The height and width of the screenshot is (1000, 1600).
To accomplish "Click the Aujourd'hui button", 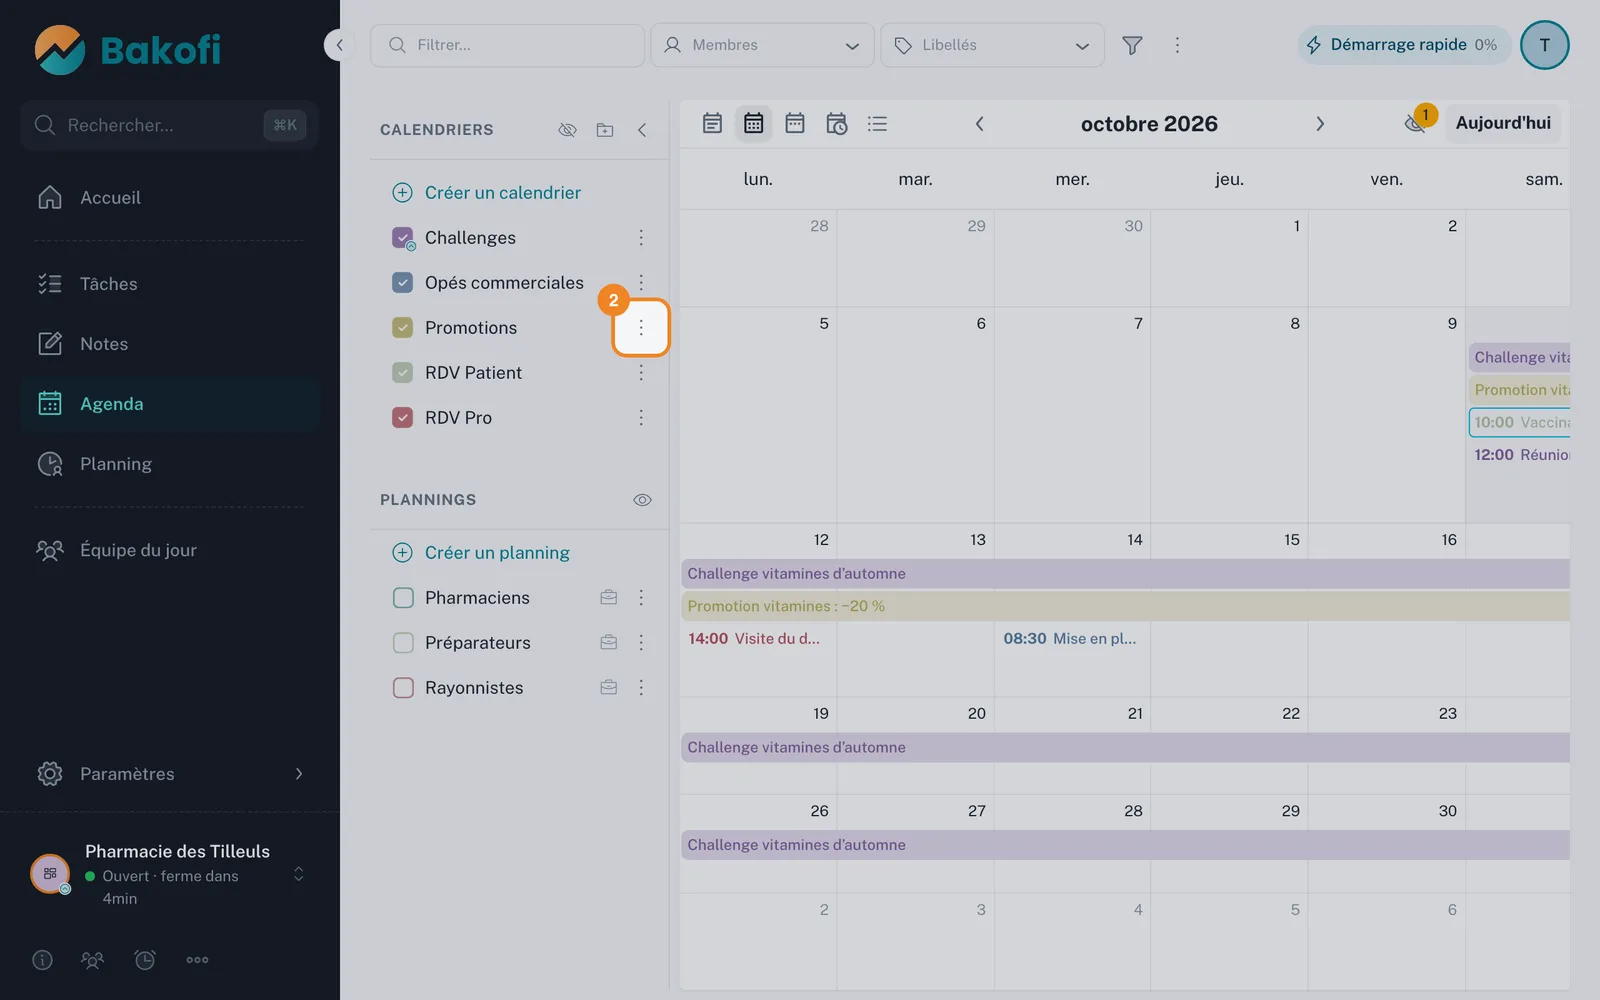I will coord(1503,123).
